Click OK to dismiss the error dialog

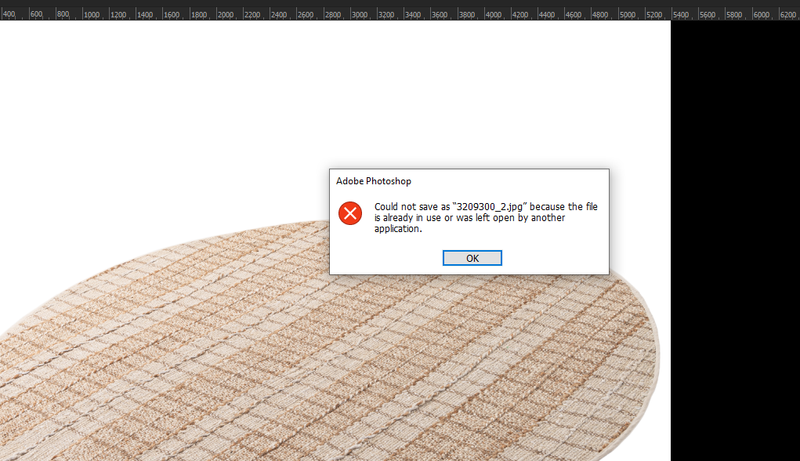tap(472, 258)
